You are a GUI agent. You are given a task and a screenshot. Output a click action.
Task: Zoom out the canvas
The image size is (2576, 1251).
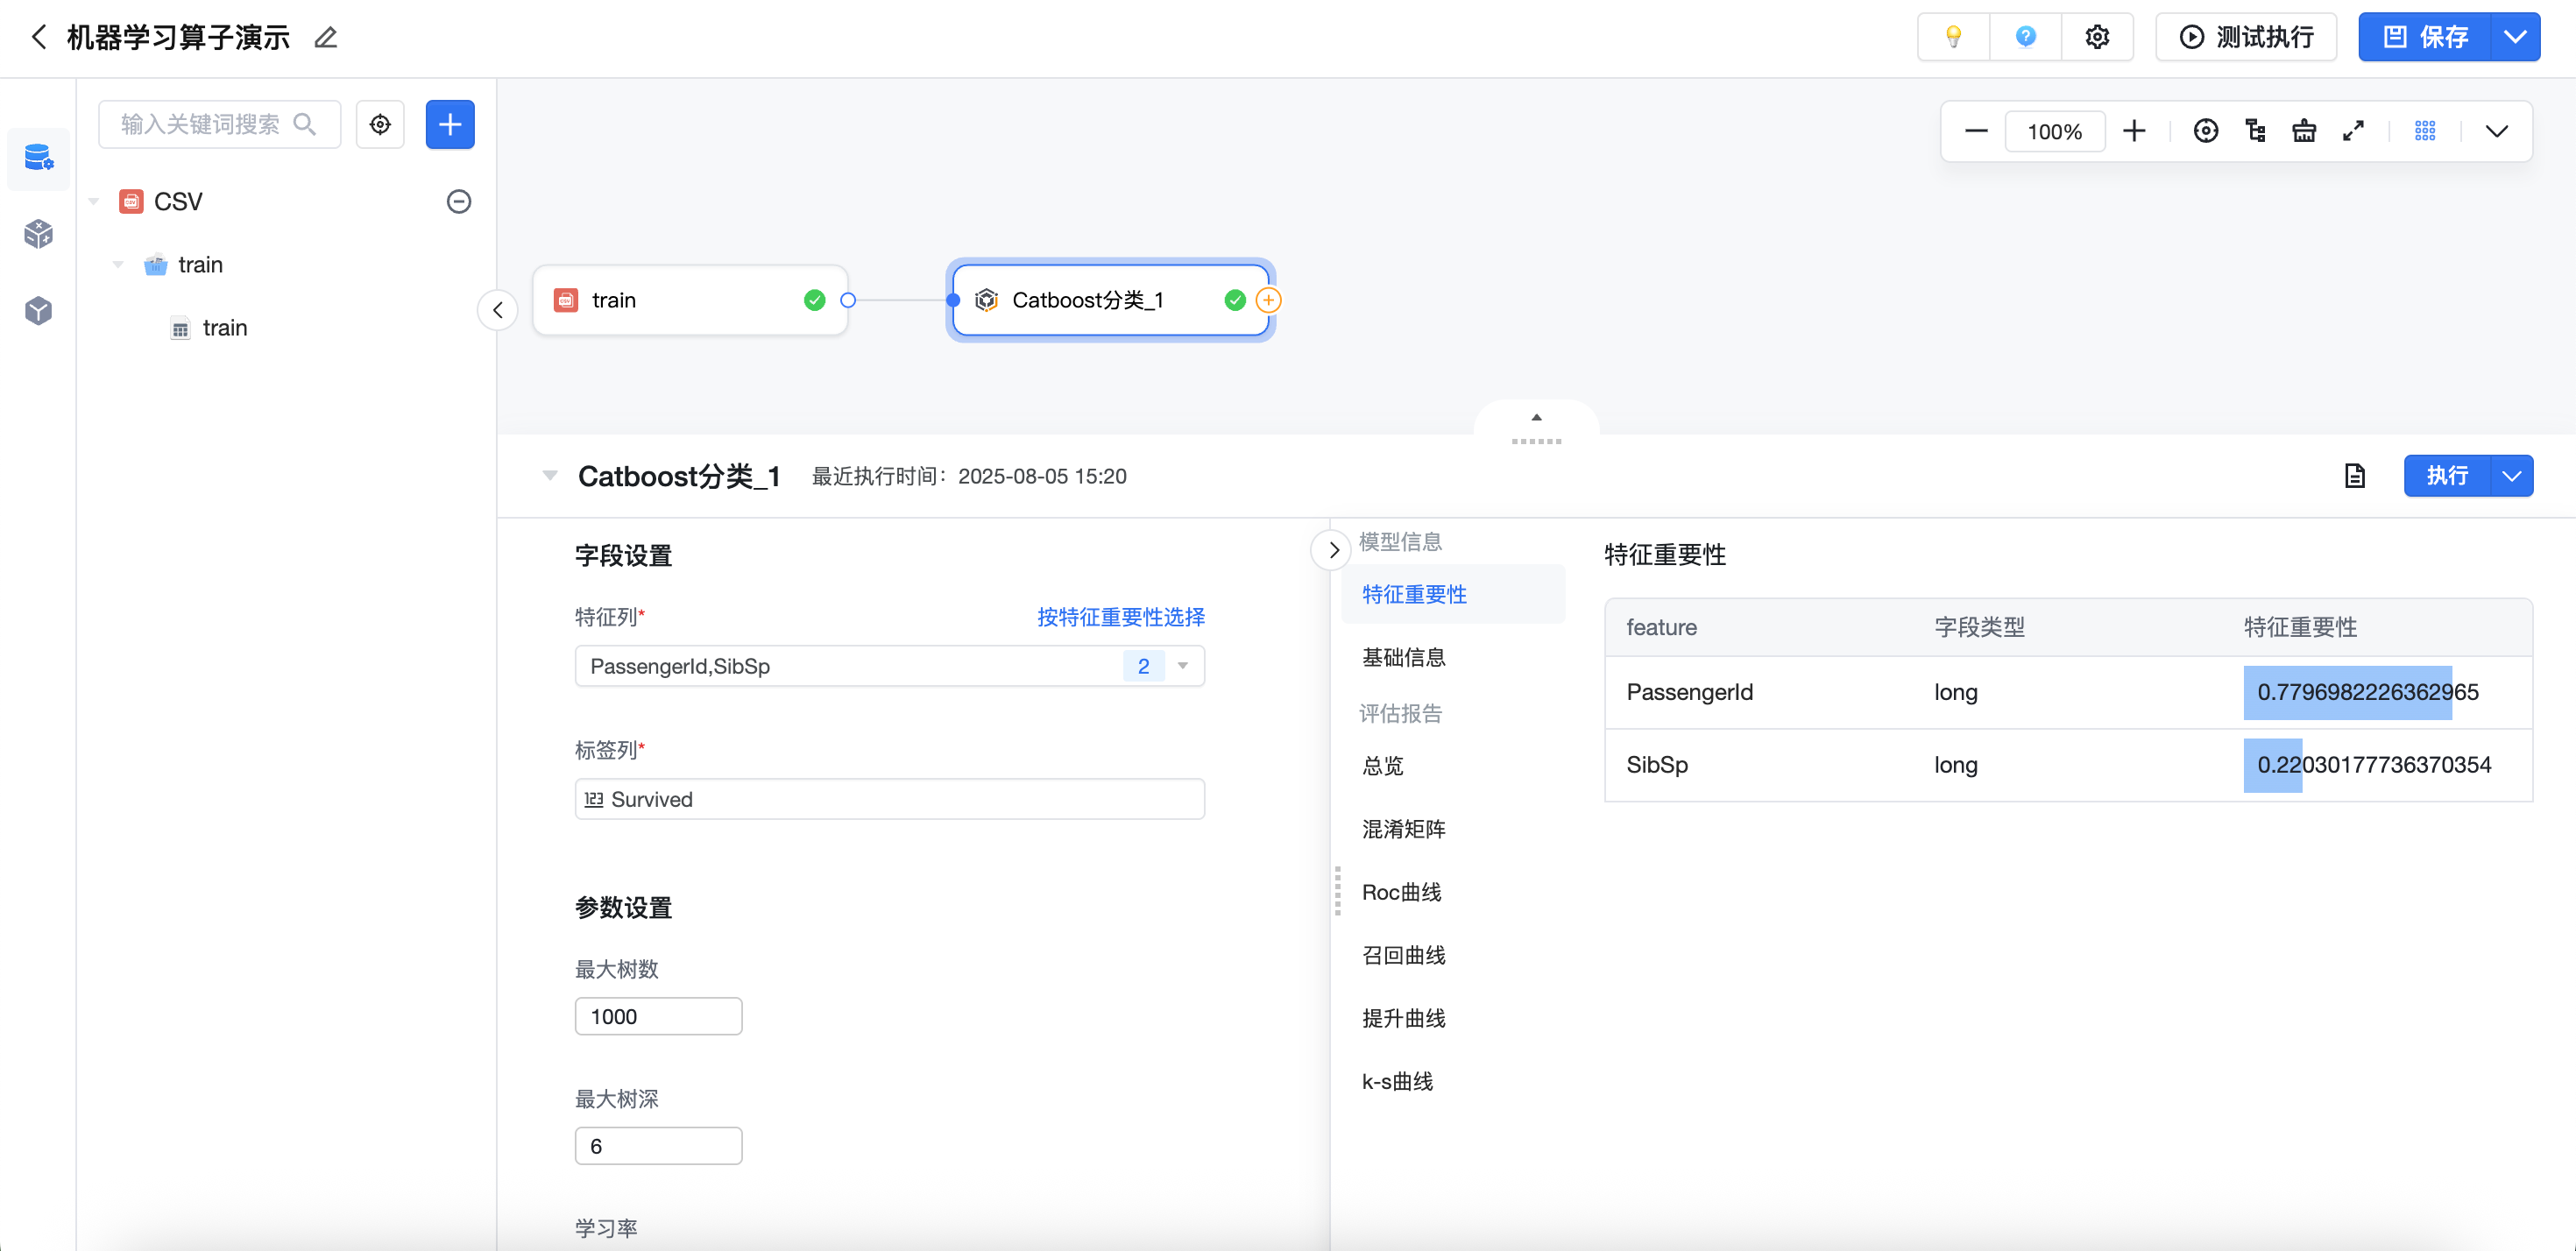coord(1975,131)
